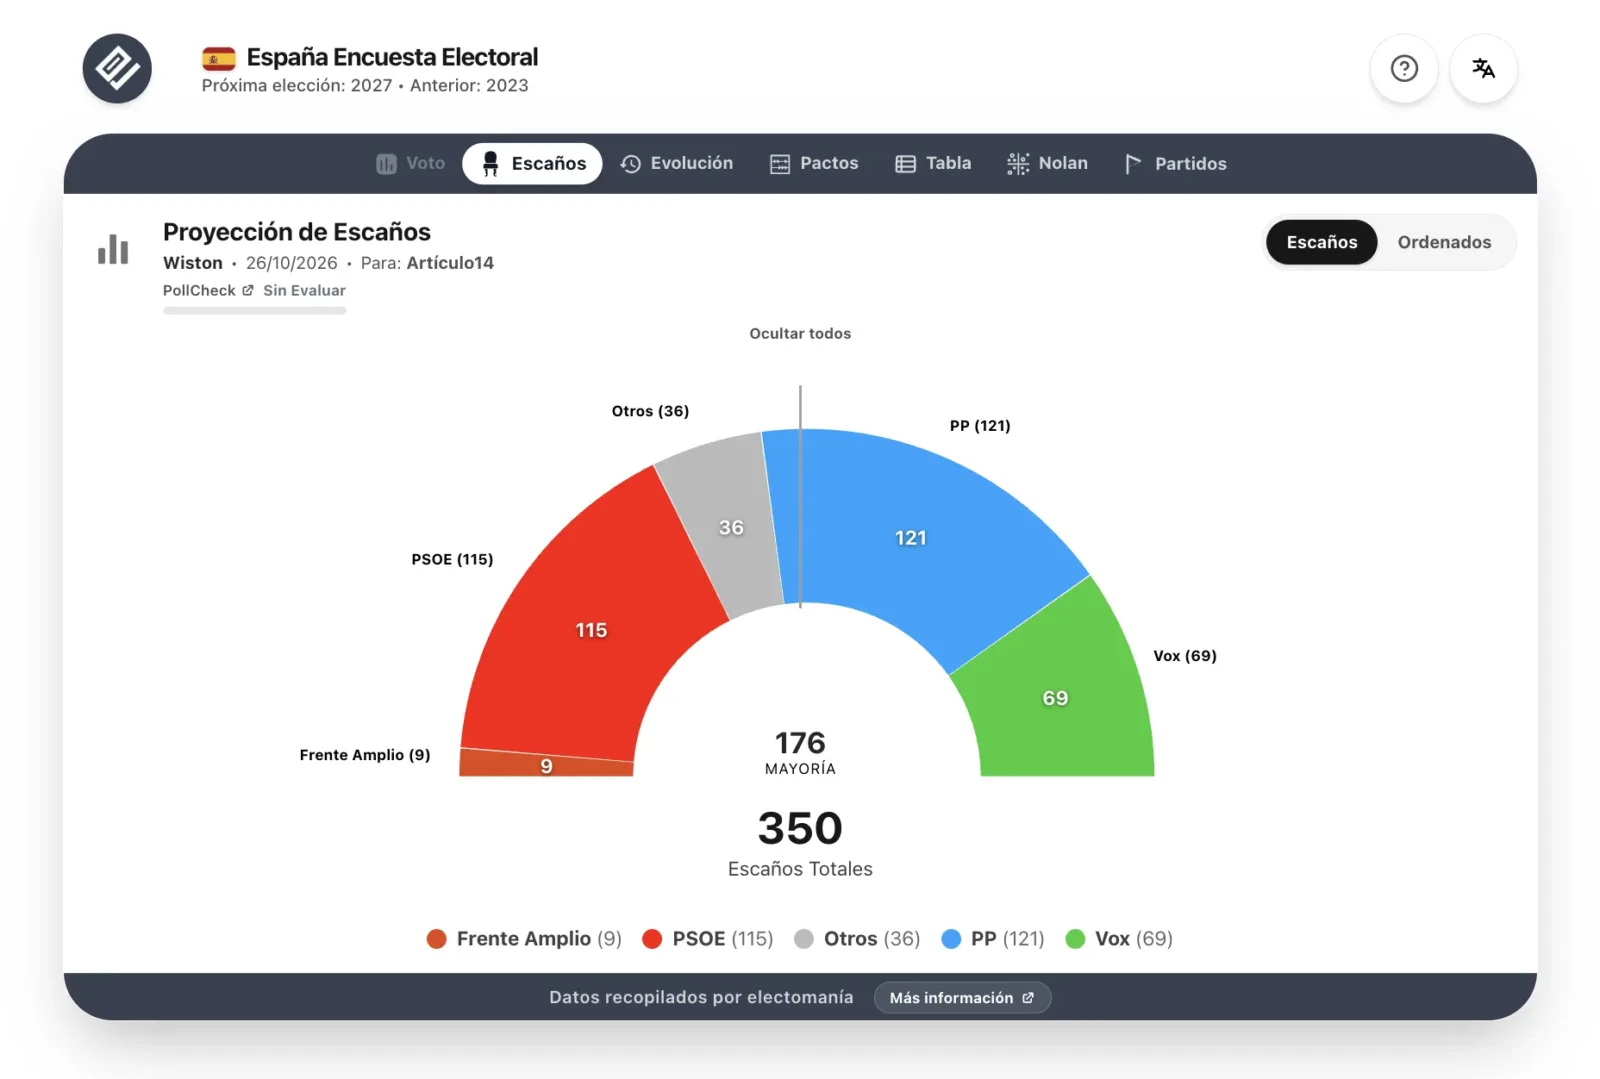Screen dimensions: 1600x1079
Task: Select the Escaños view toggle
Action: pyautogui.click(x=1322, y=242)
